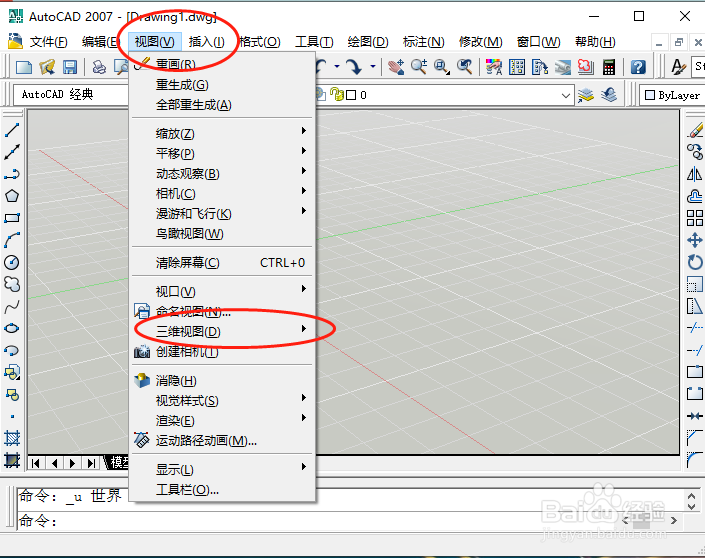Screen dimensions: 705x558
Task: Click the Open file icon
Action: [47, 67]
